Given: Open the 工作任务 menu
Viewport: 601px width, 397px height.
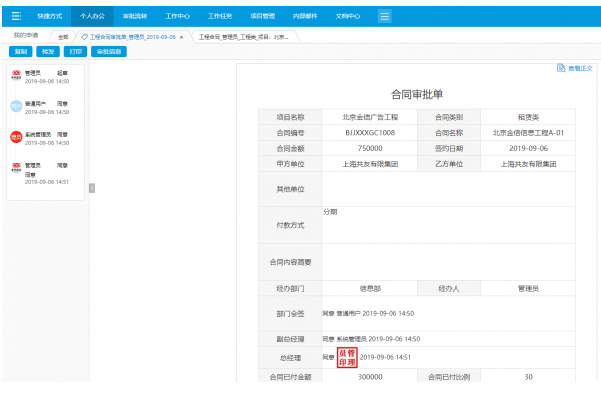Looking at the screenshot, I should (x=220, y=16).
